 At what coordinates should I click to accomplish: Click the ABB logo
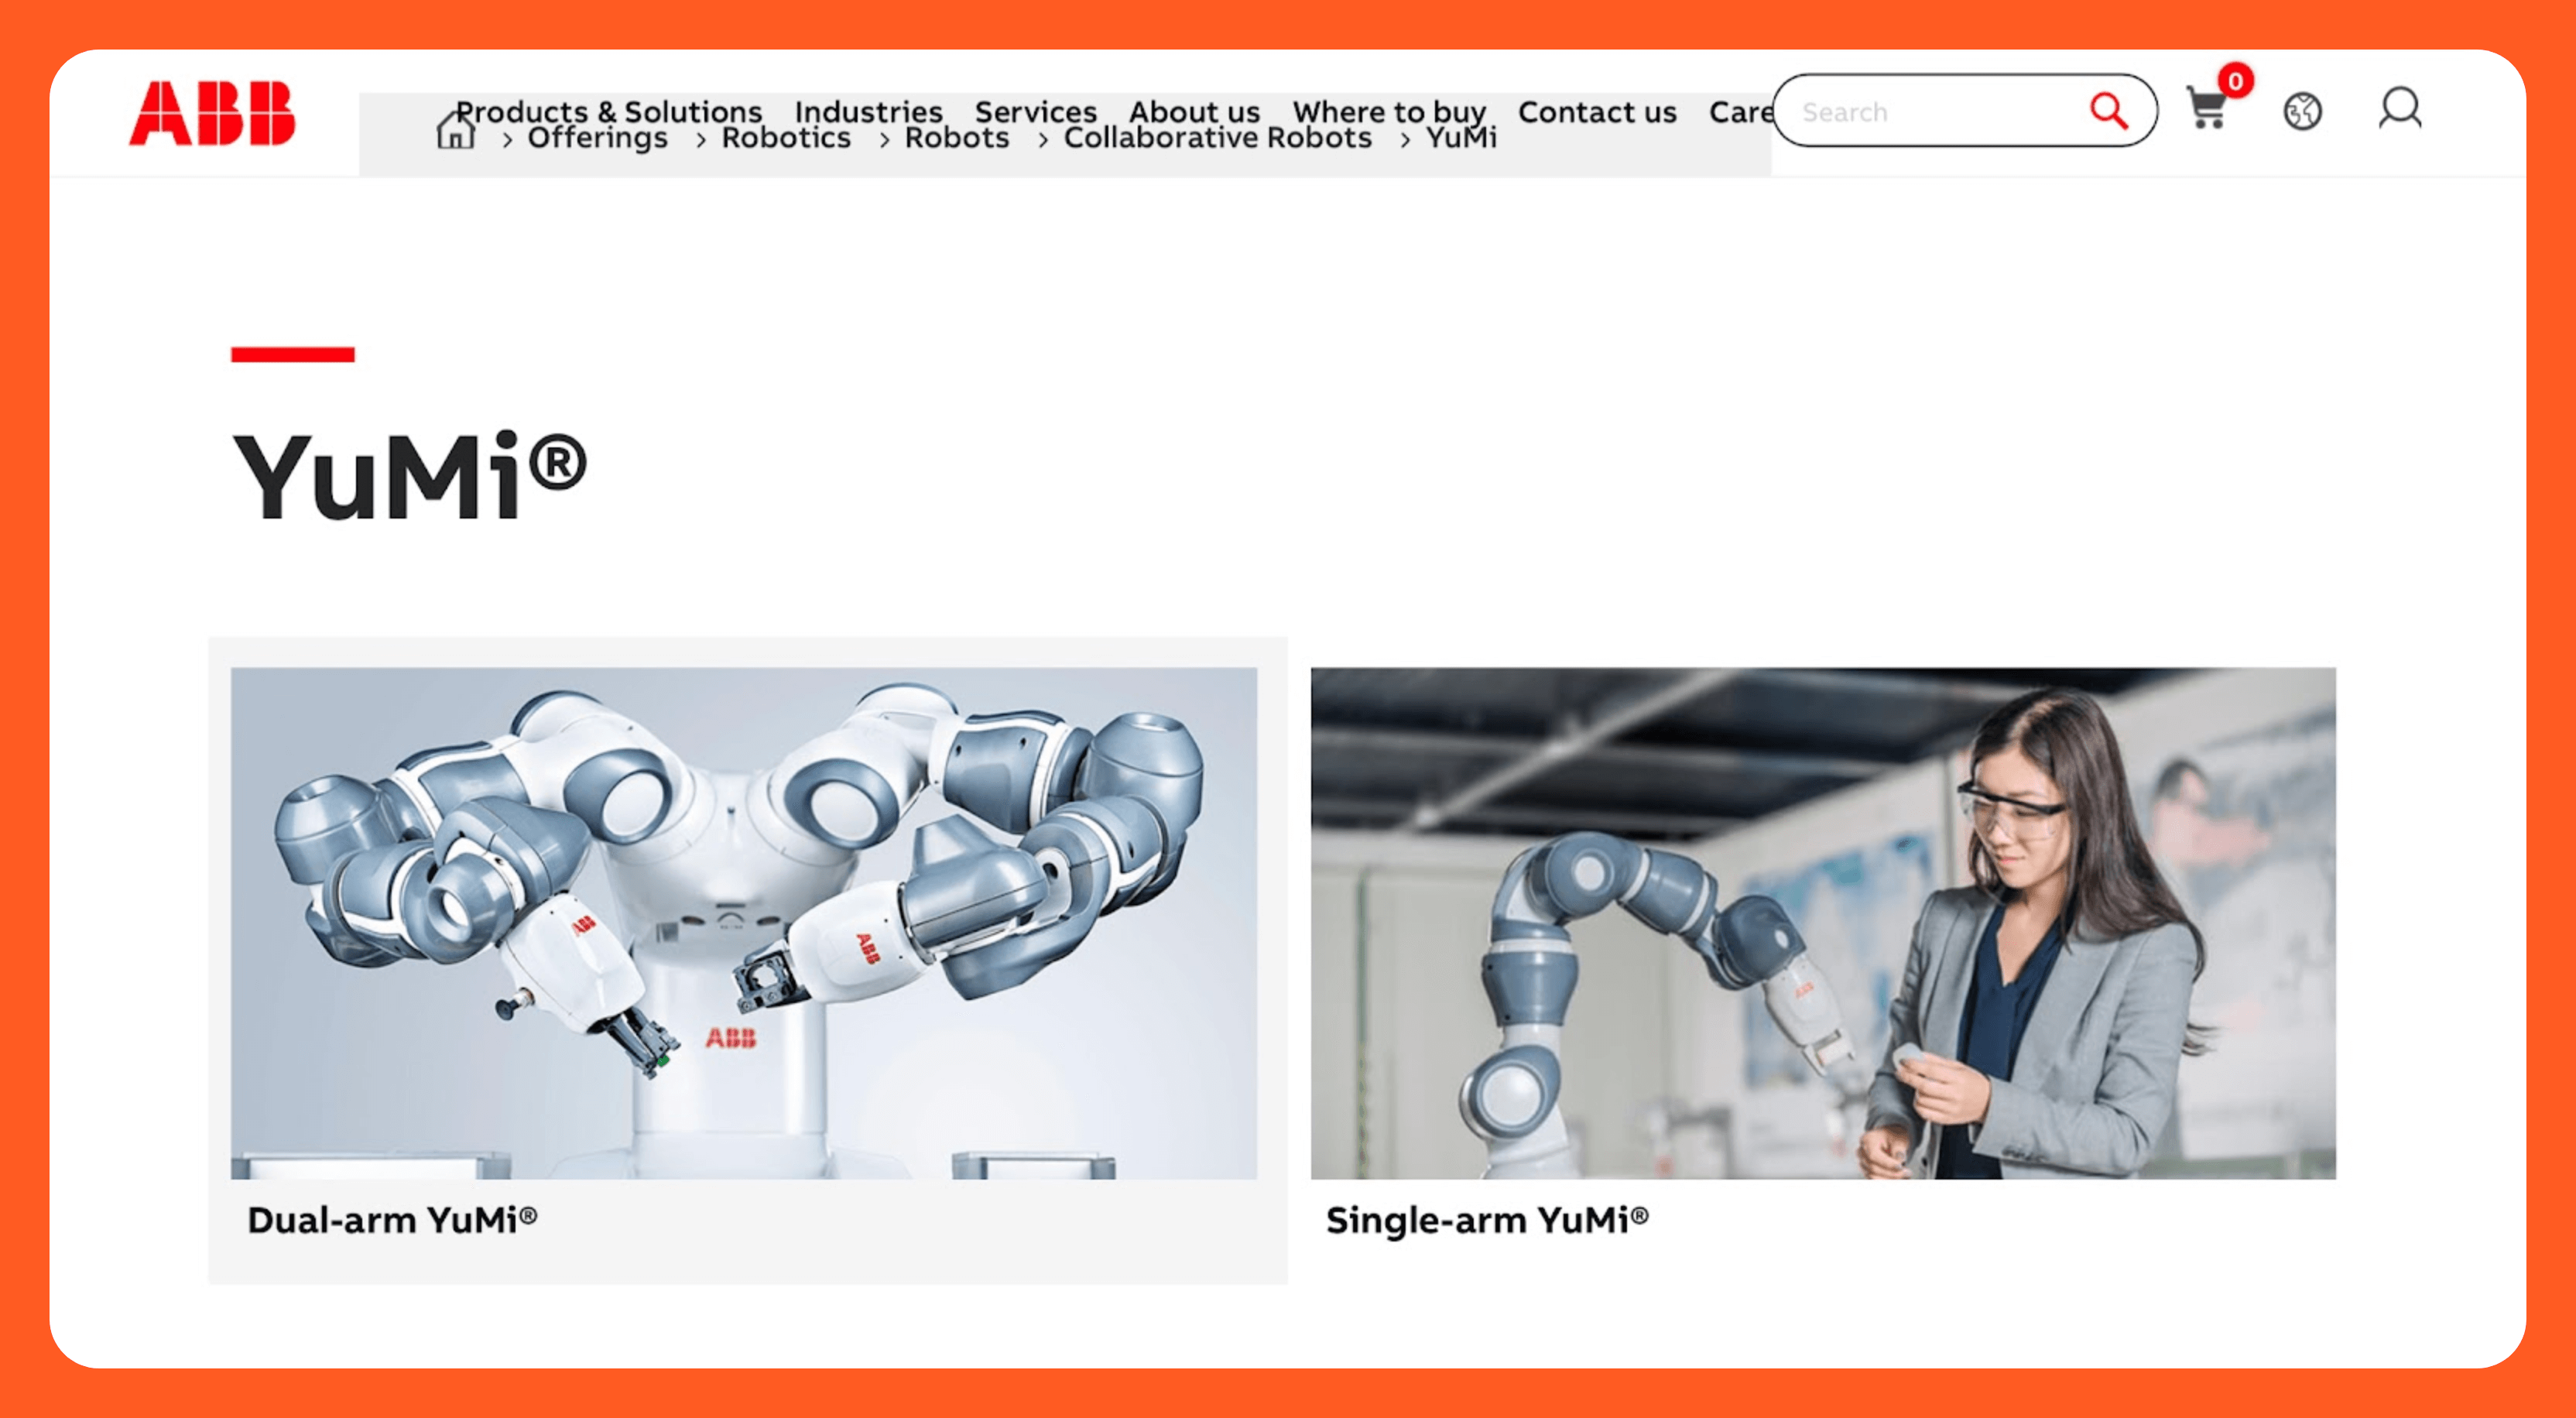point(212,113)
